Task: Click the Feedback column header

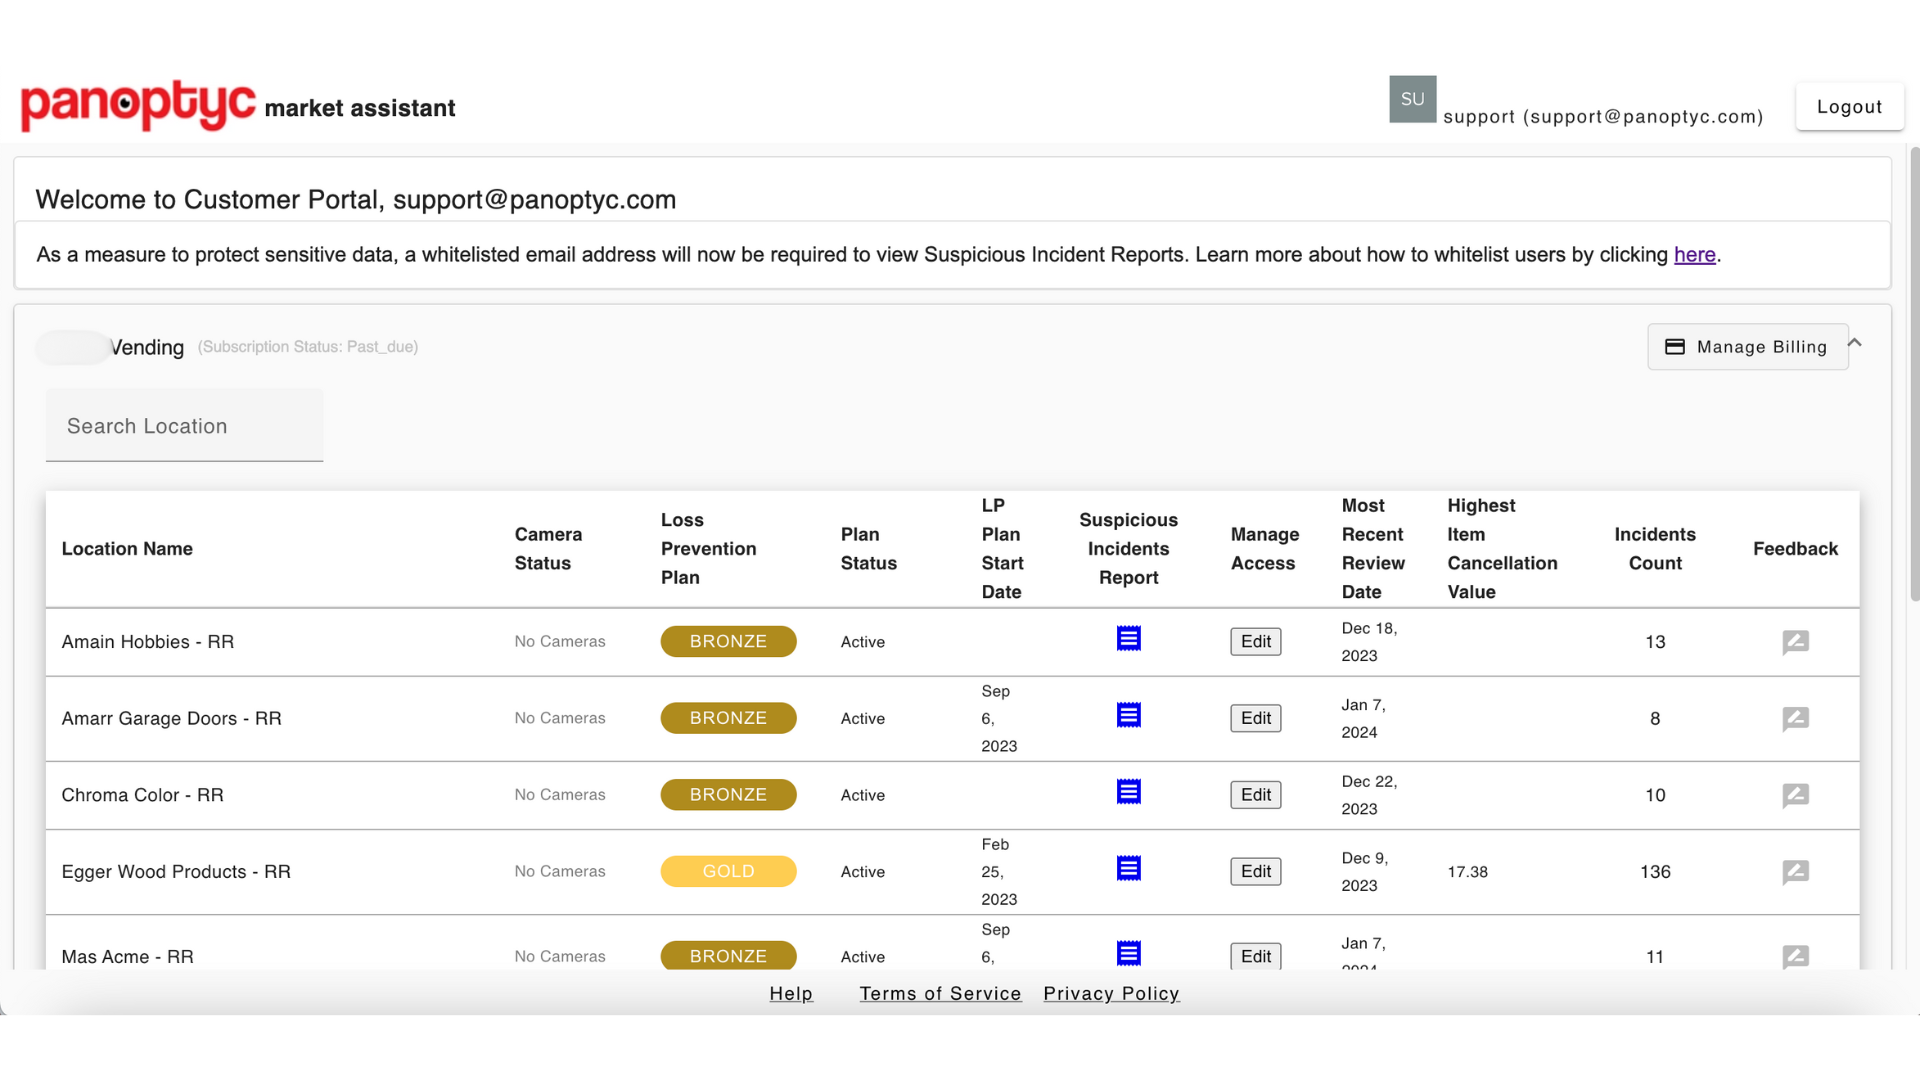Action: (1795, 549)
